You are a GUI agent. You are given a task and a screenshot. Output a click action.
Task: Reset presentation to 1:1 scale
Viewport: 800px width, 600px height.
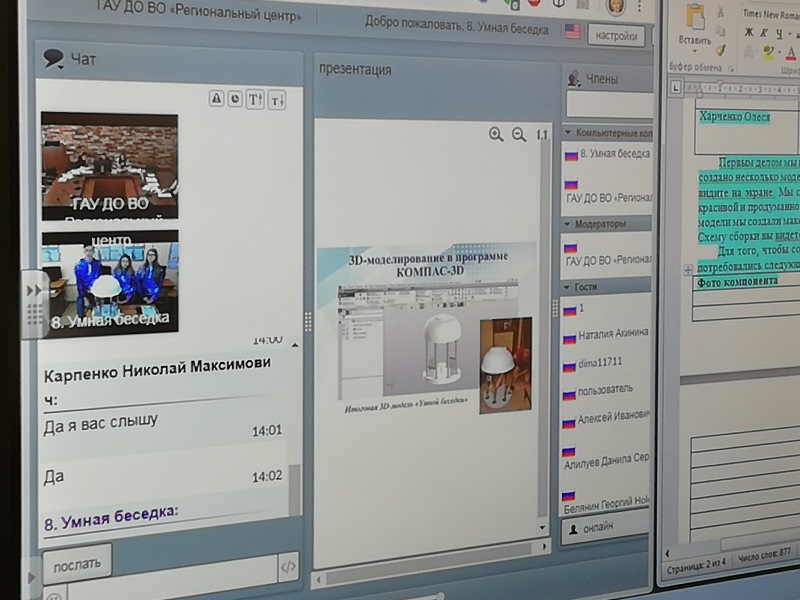[542, 135]
